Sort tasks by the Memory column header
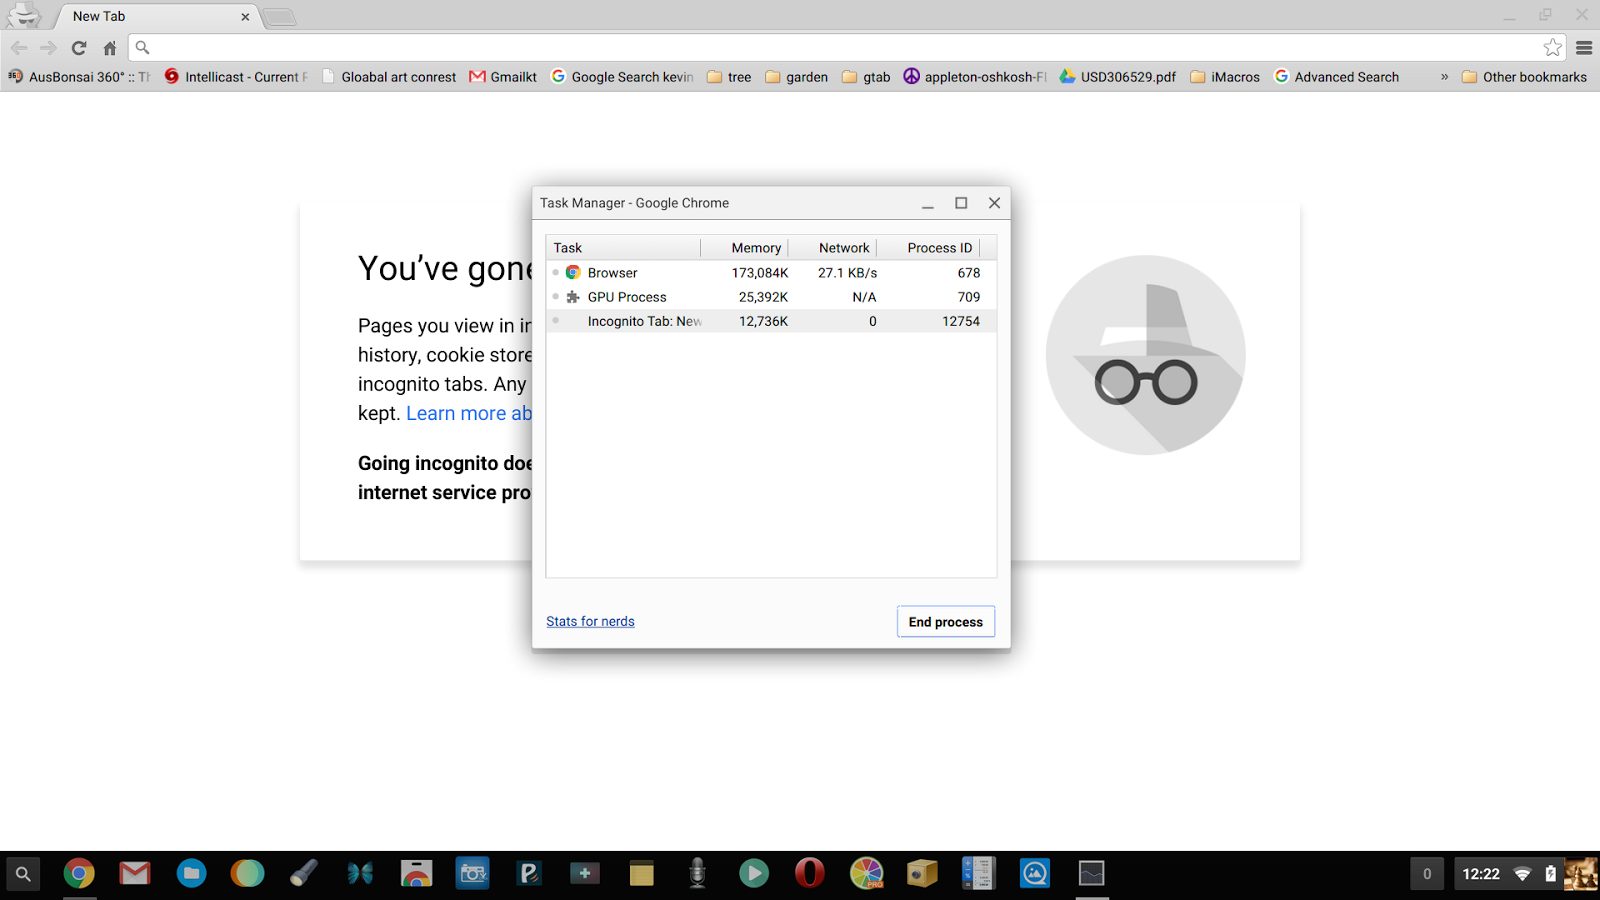 tap(755, 248)
